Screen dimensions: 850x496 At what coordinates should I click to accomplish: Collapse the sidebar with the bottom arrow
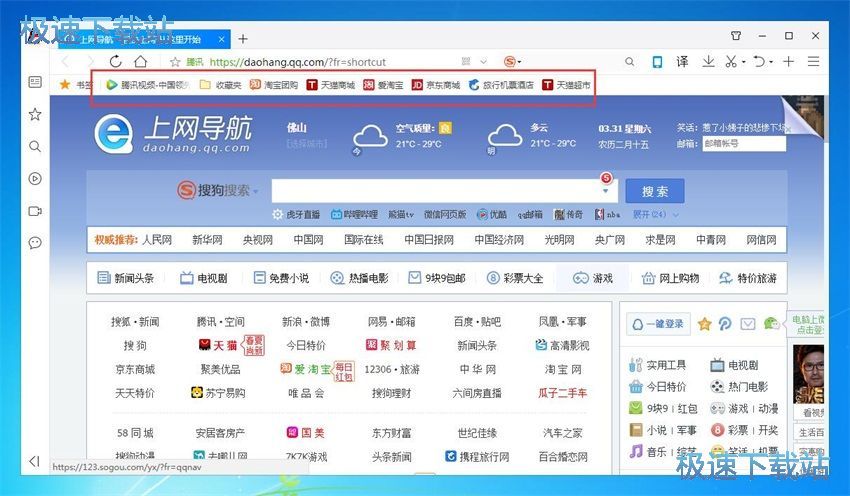tap(34, 461)
